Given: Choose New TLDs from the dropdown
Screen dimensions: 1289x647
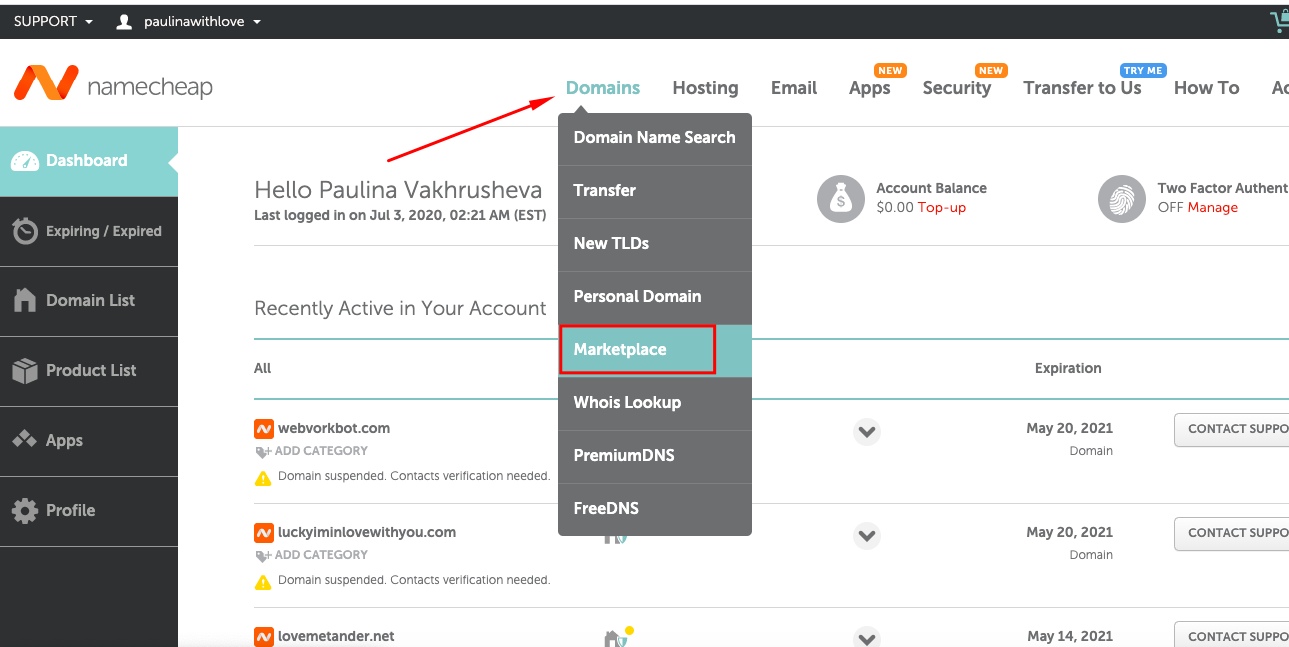Looking at the screenshot, I should pyautogui.click(x=655, y=244).
